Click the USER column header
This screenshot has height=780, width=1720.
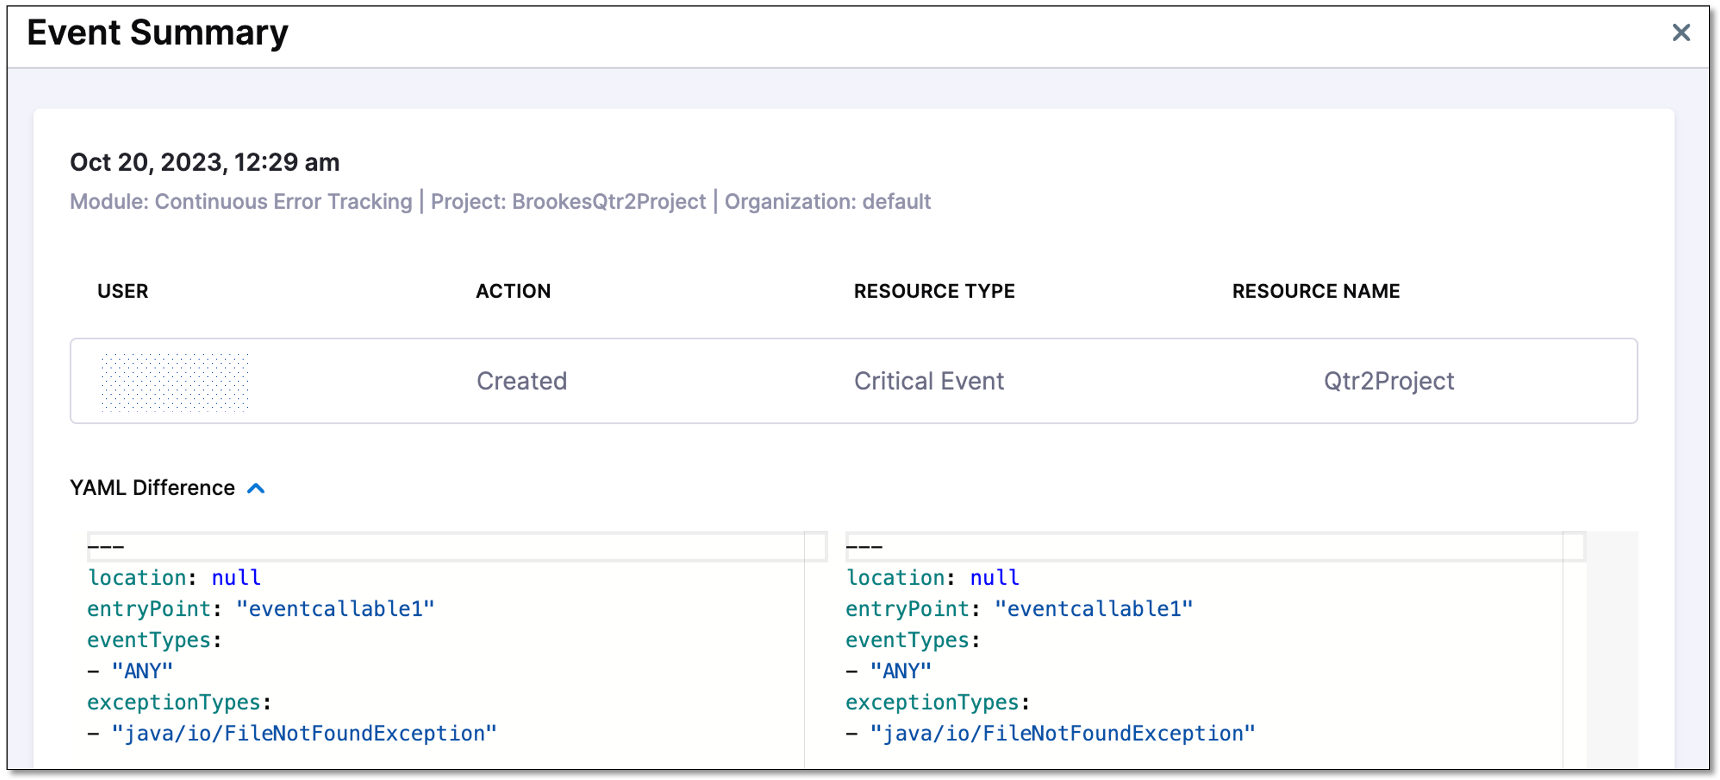[x=123, y=291]
